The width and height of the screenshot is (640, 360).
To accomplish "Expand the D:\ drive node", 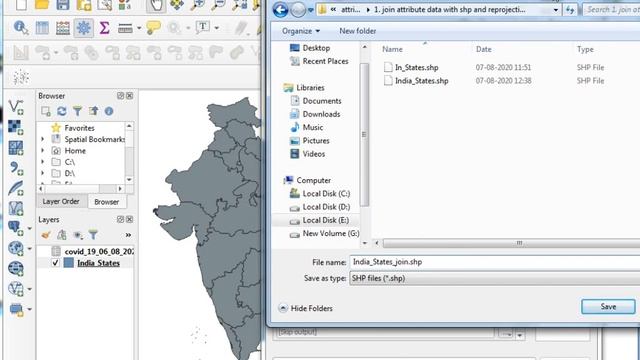I will (42, 173).
